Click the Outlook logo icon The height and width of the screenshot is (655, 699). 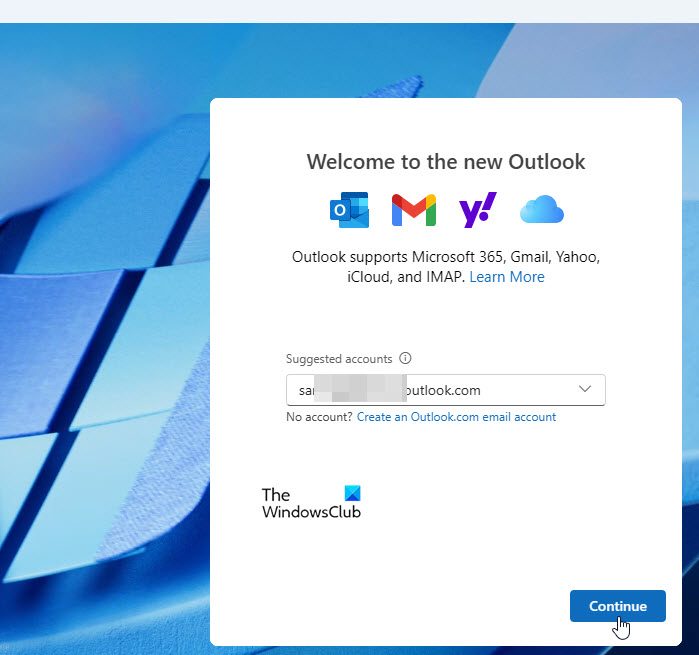(x=350, y=210)
